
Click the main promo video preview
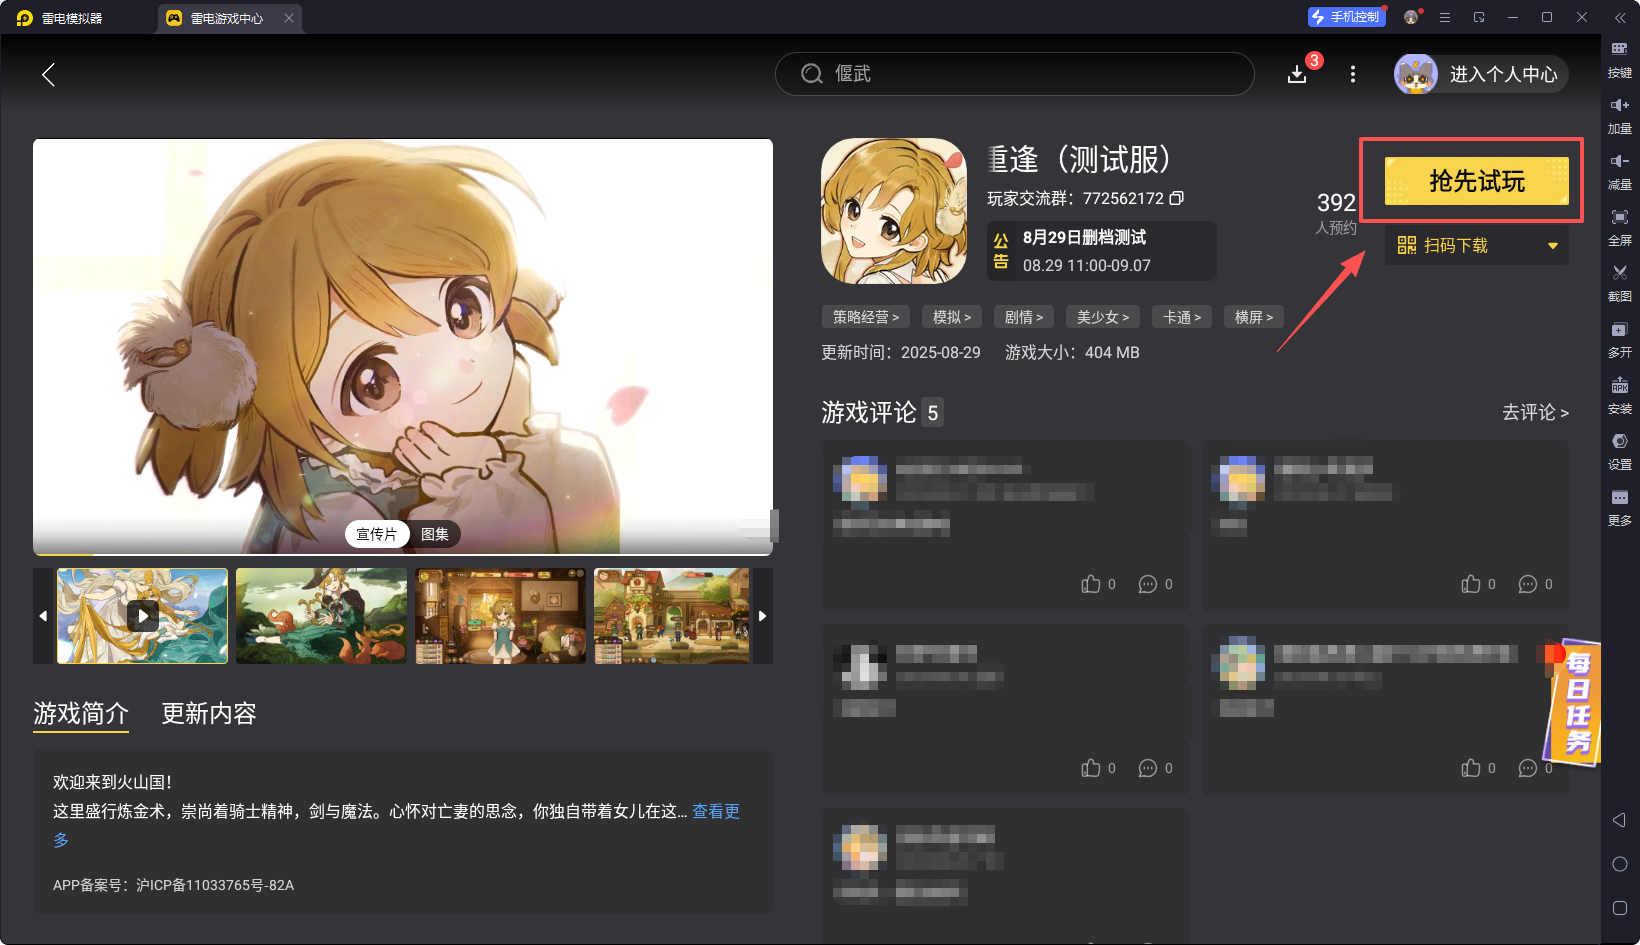pyautogui.click(x=403, y=346)
